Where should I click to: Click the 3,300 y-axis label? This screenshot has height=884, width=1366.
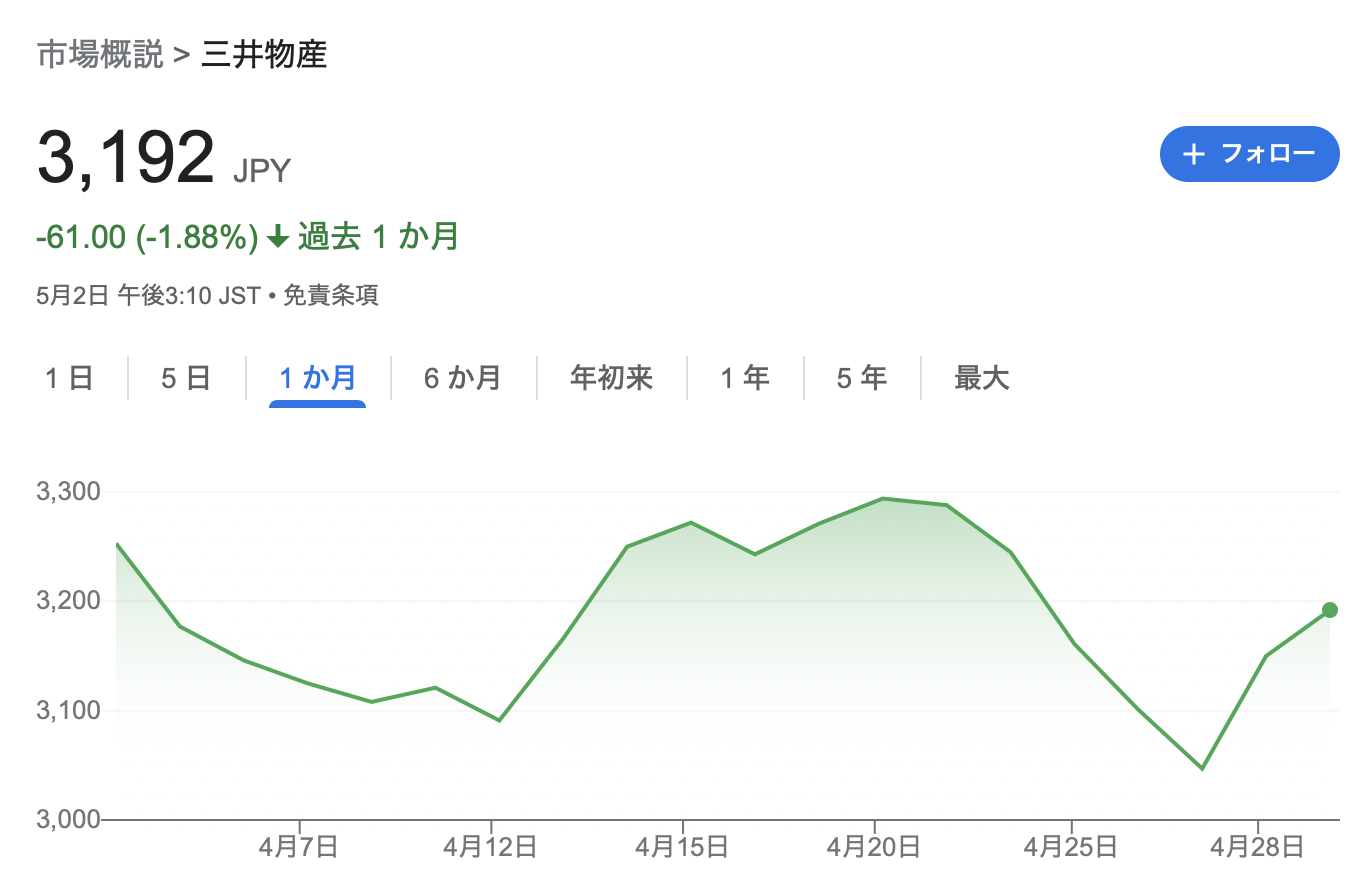[x=68, y=492]
